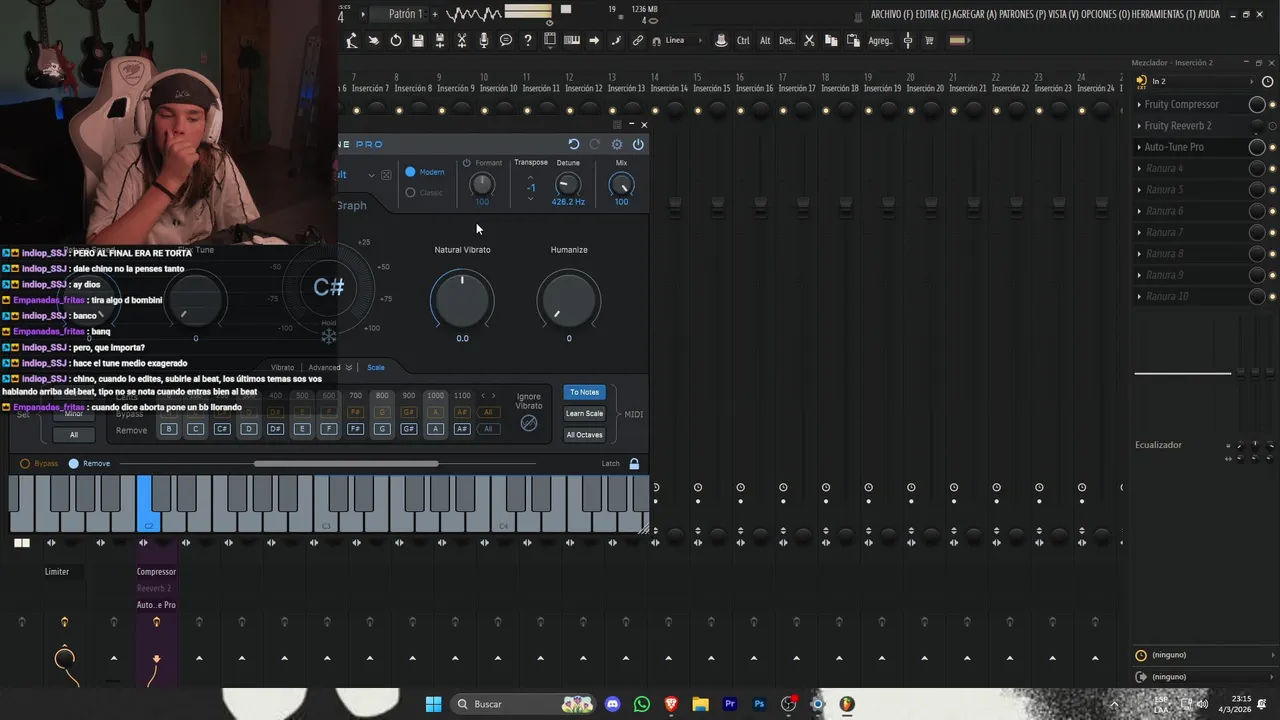Click the circular refresh arrow toolbar icon
Viewport: 1280px width, 720px height.
(x=396, y=41)
